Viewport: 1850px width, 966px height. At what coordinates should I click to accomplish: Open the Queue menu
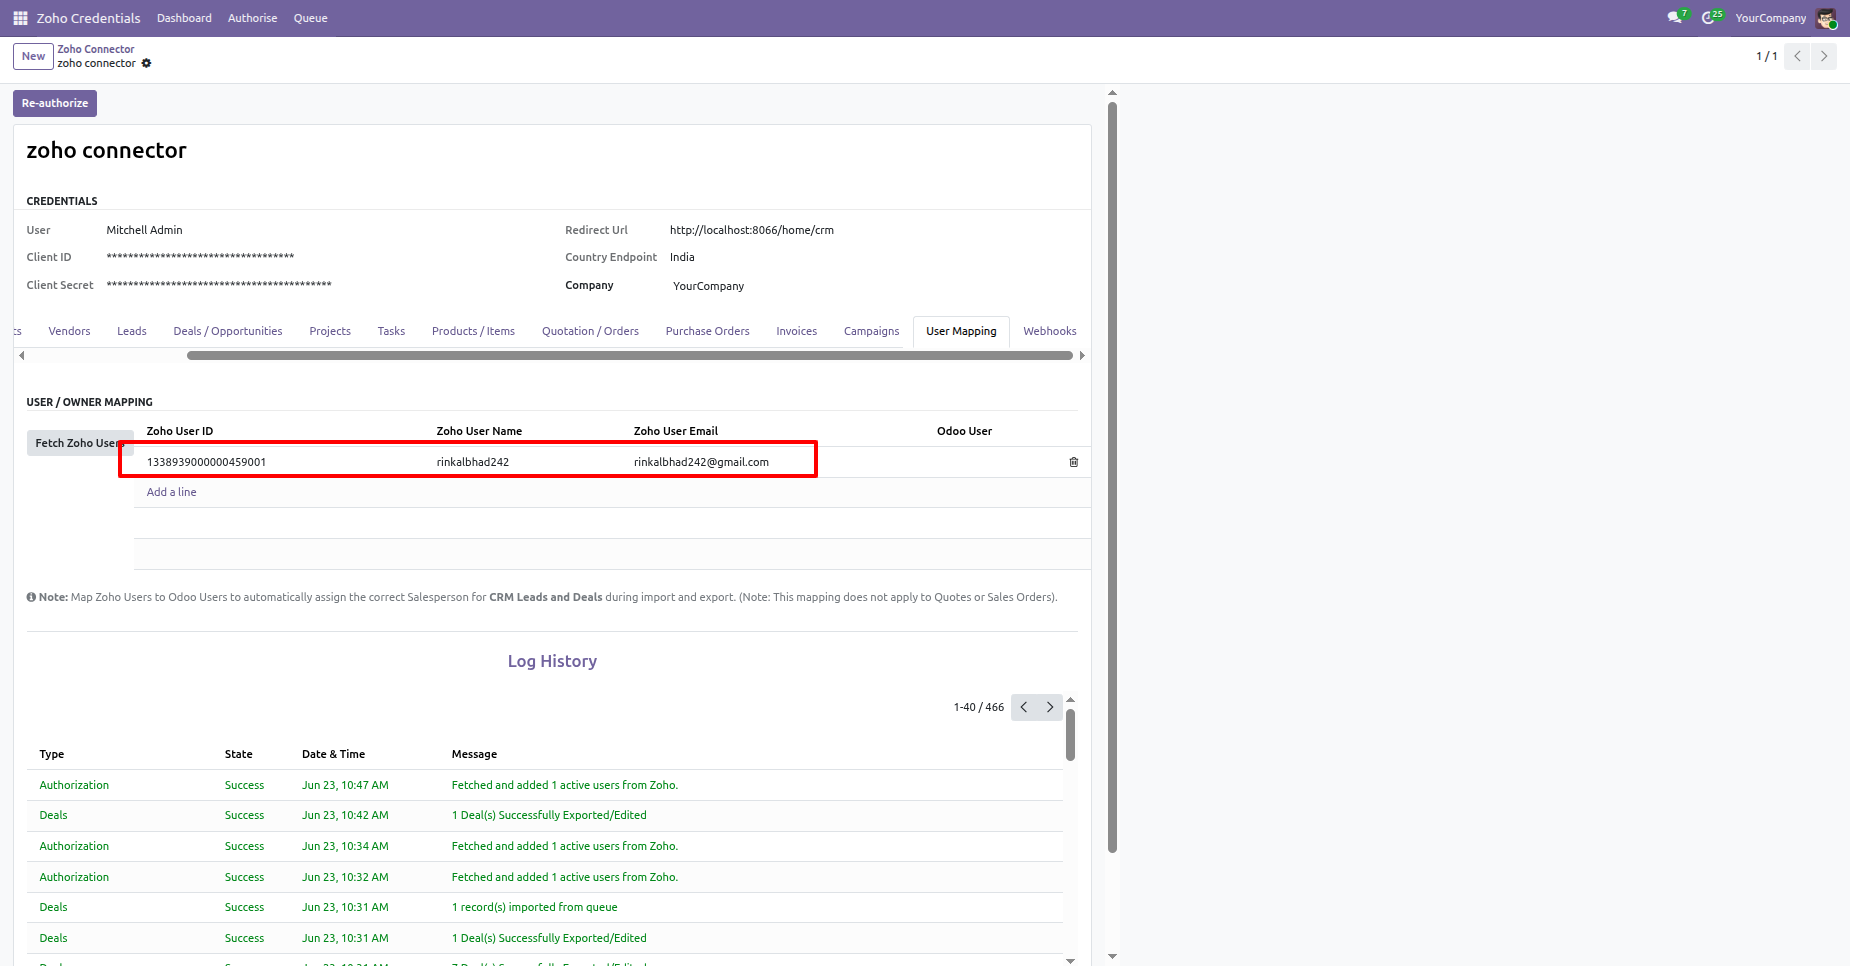[310, 18]
